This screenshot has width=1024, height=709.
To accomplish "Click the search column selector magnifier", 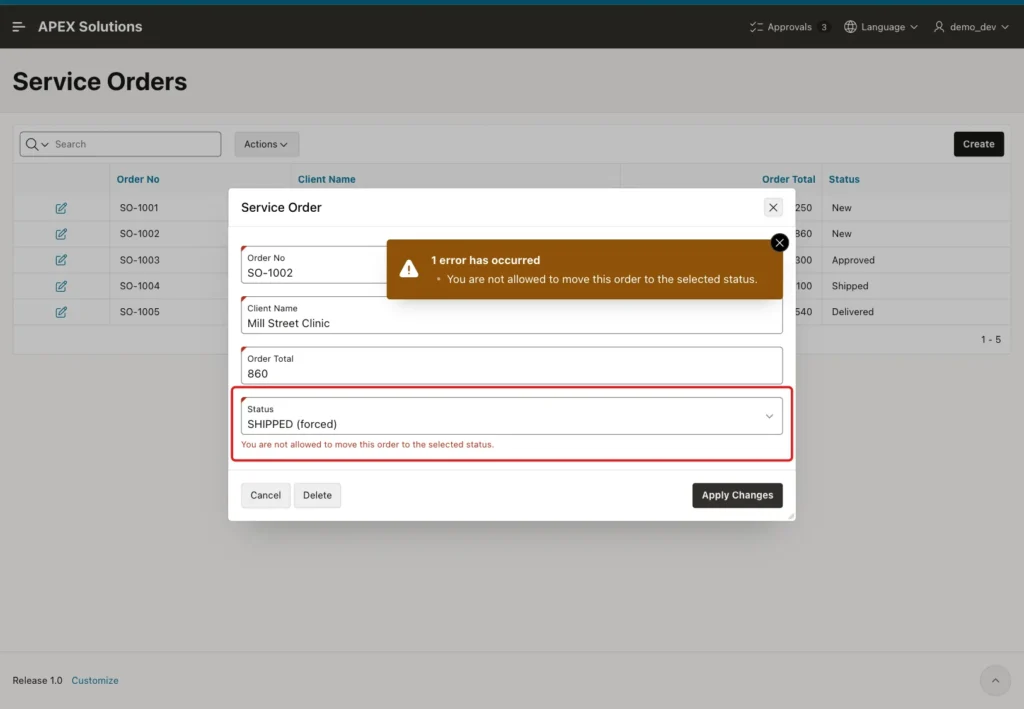I will pyautogui.click(x=37, y=144).
